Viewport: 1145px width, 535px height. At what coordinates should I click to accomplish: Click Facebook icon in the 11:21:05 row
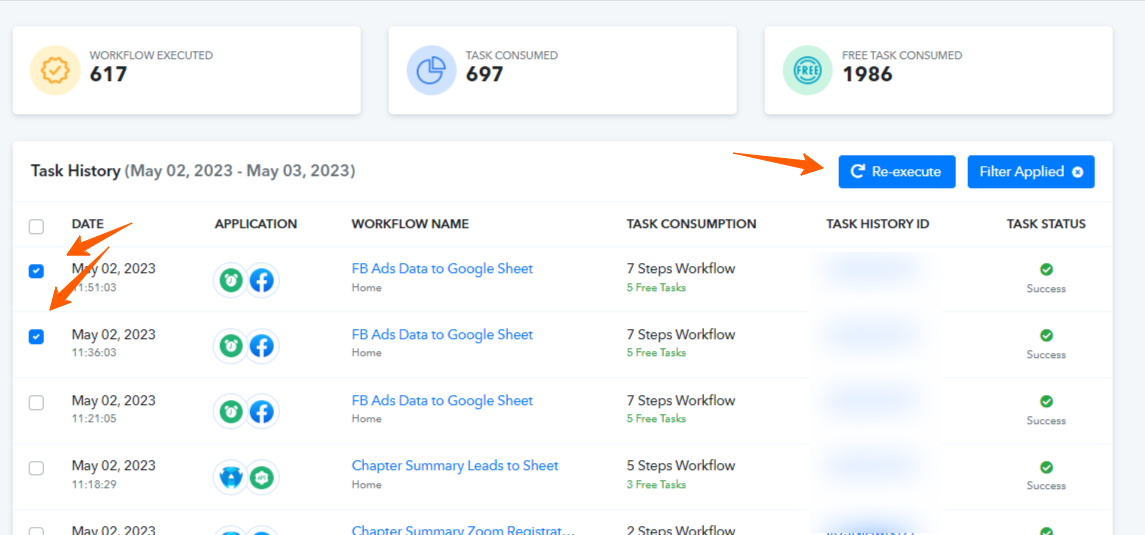(x=262, y=412)
